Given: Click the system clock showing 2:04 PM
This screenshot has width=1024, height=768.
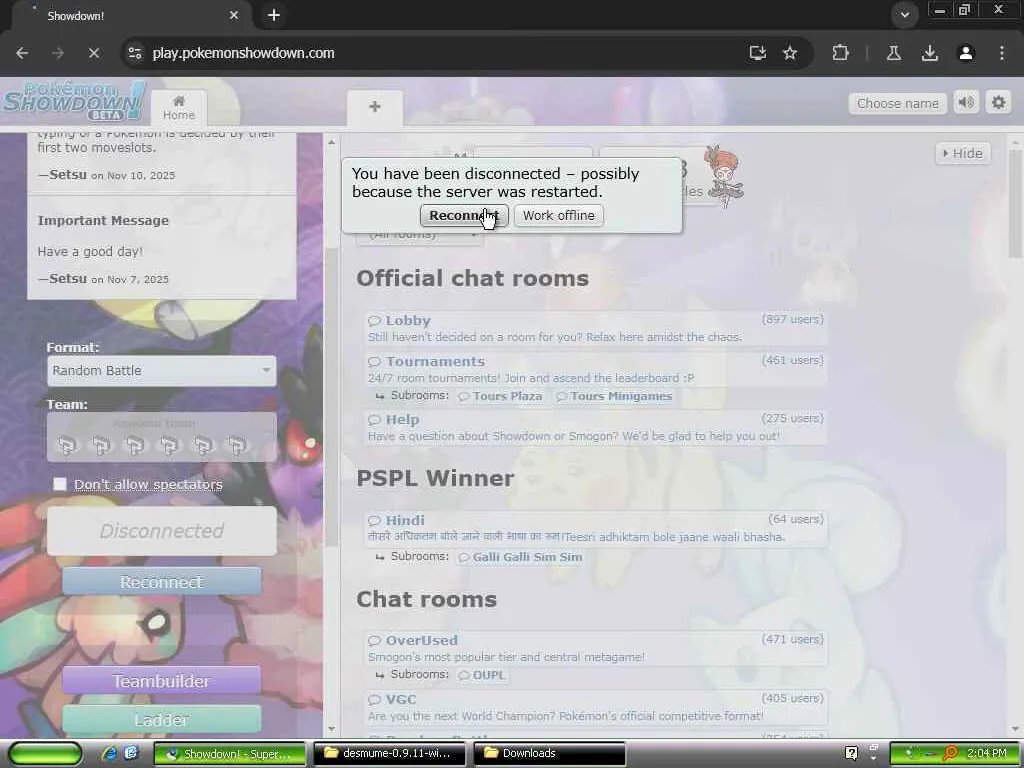Looking at the screenshot, I should [x=987, y=753].
